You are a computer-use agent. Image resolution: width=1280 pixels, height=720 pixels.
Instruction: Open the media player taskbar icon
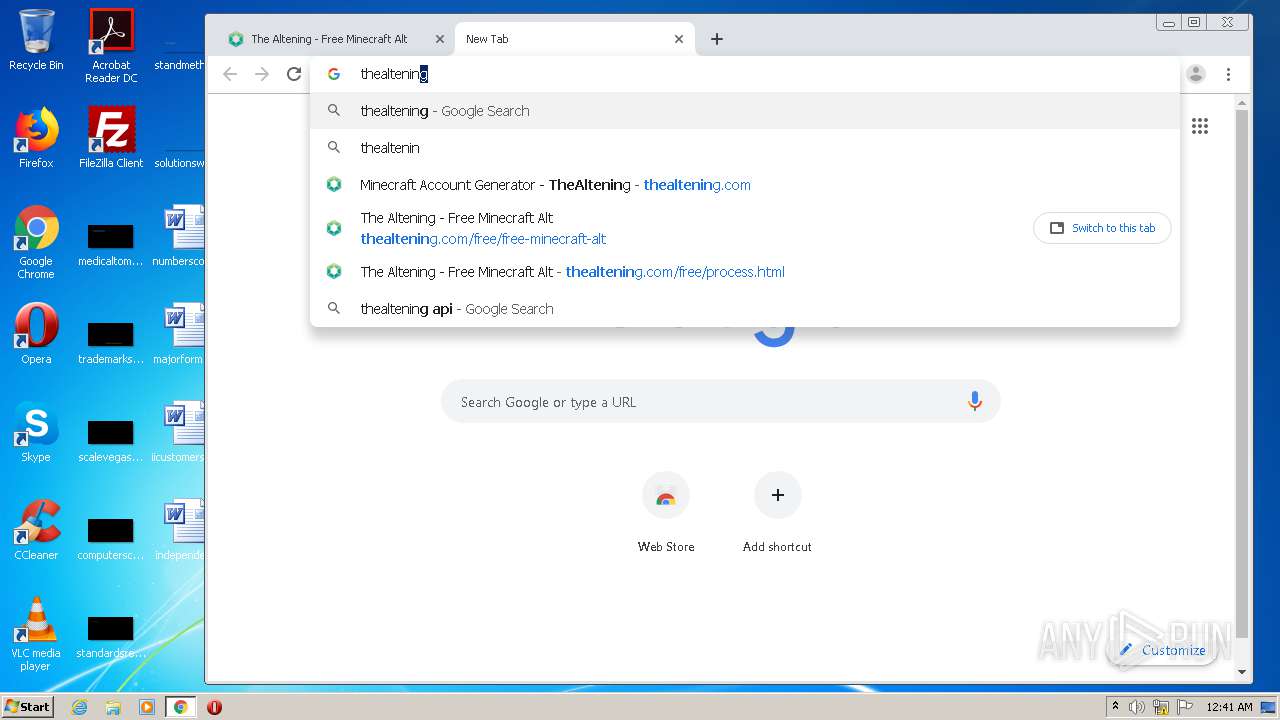point(147,707)
